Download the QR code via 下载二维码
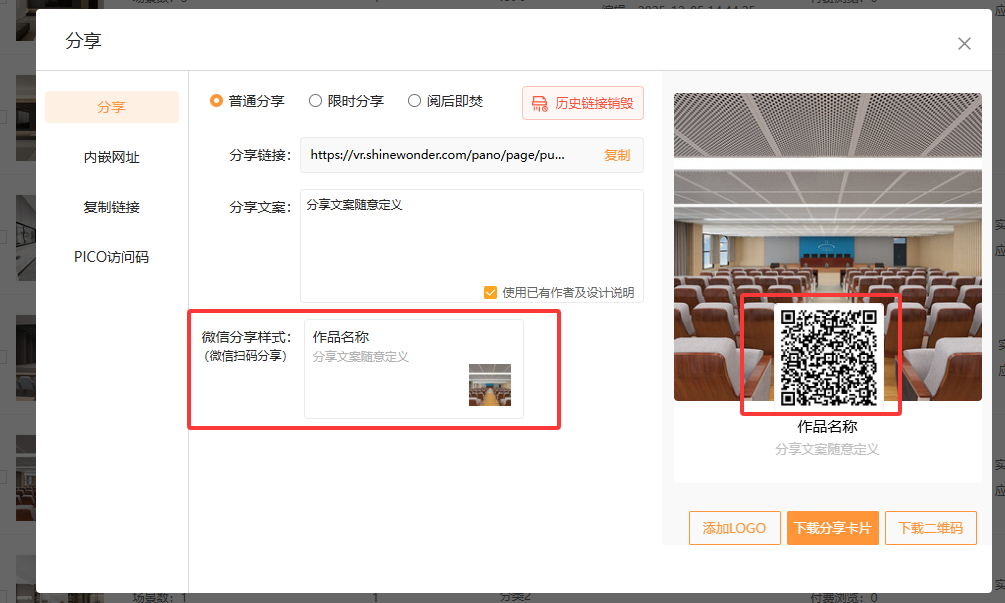 click(x=930, y=528)
